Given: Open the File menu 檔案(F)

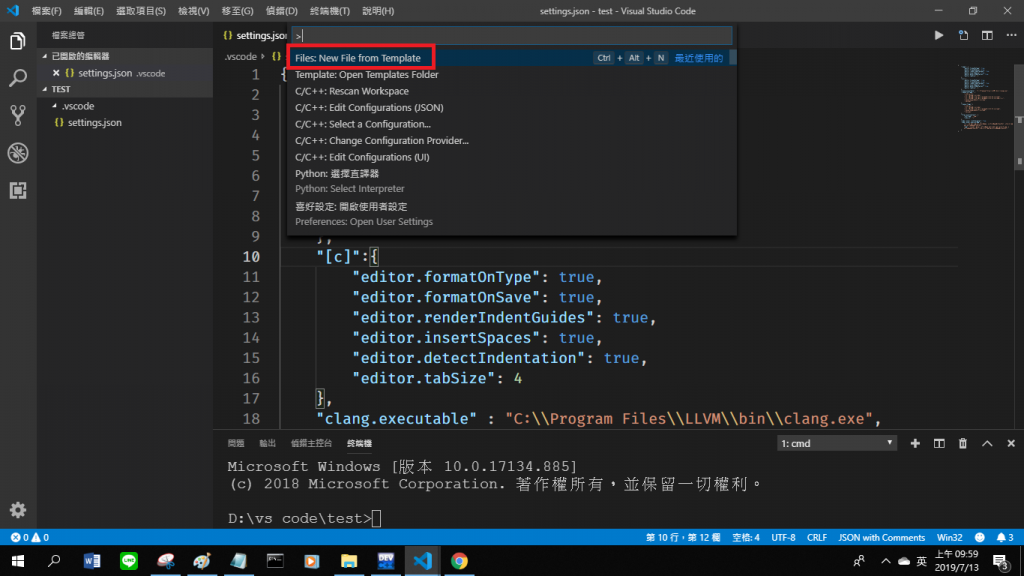Looking at the screenshot, I should pos(46,11).
